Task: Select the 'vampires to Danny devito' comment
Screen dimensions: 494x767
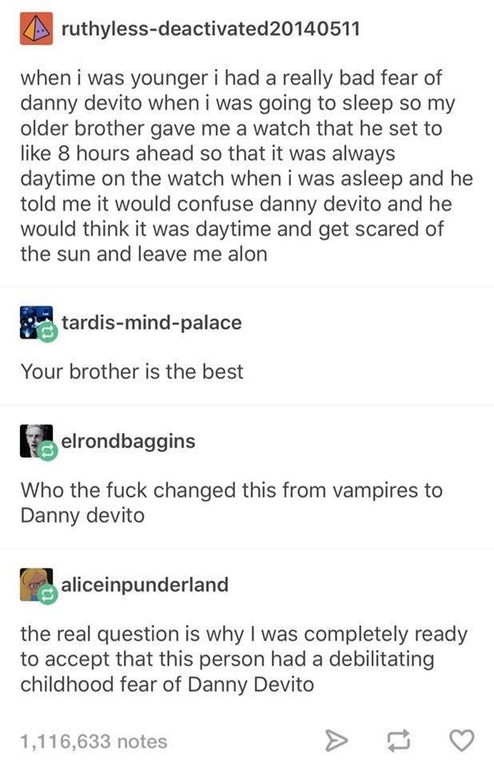Action: (x=231, y=502)
